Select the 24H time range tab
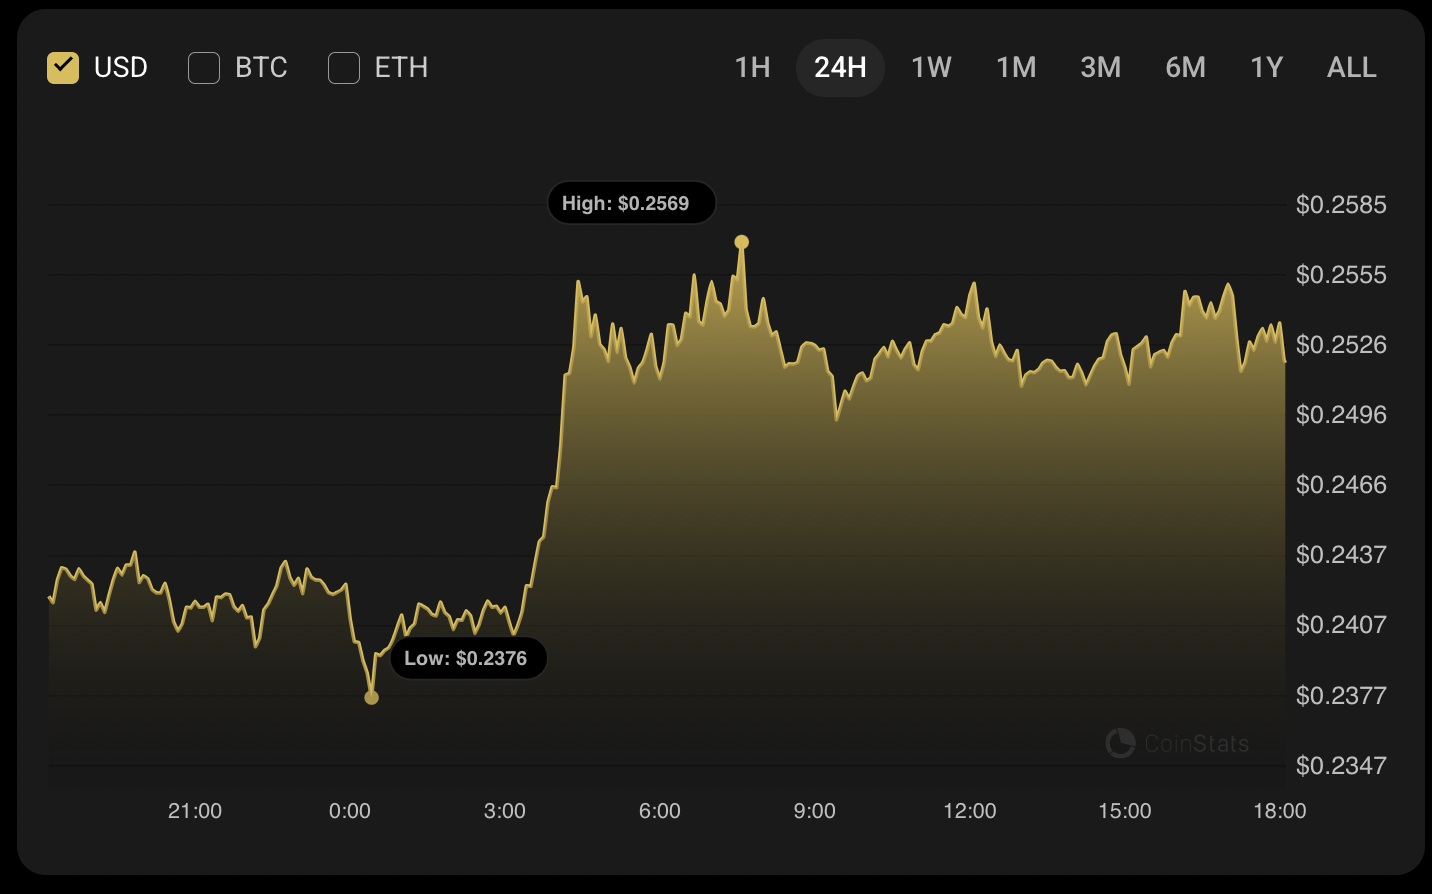Viewport: 1432px width, 894px height. point(840,68)
